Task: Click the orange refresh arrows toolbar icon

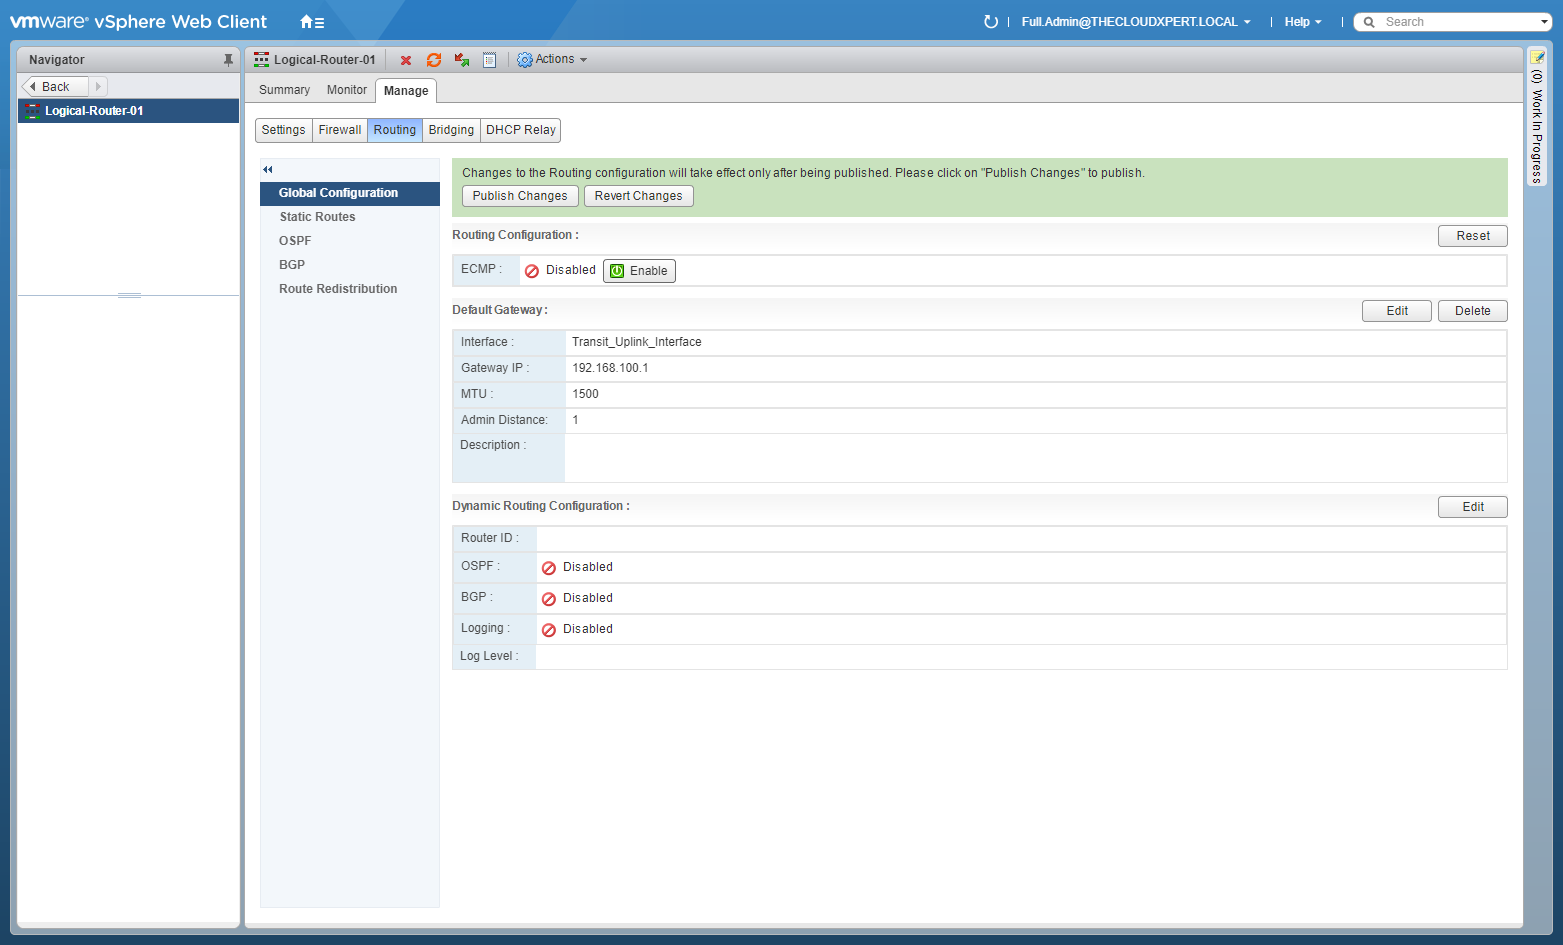Action: (434, 60)
